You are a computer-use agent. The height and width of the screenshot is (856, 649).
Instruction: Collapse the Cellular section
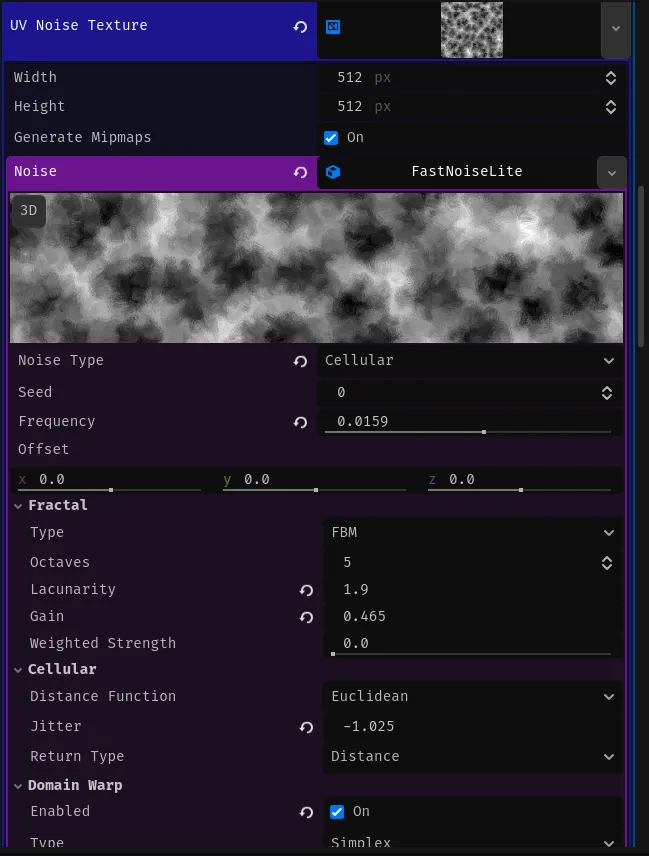[17, 669]
